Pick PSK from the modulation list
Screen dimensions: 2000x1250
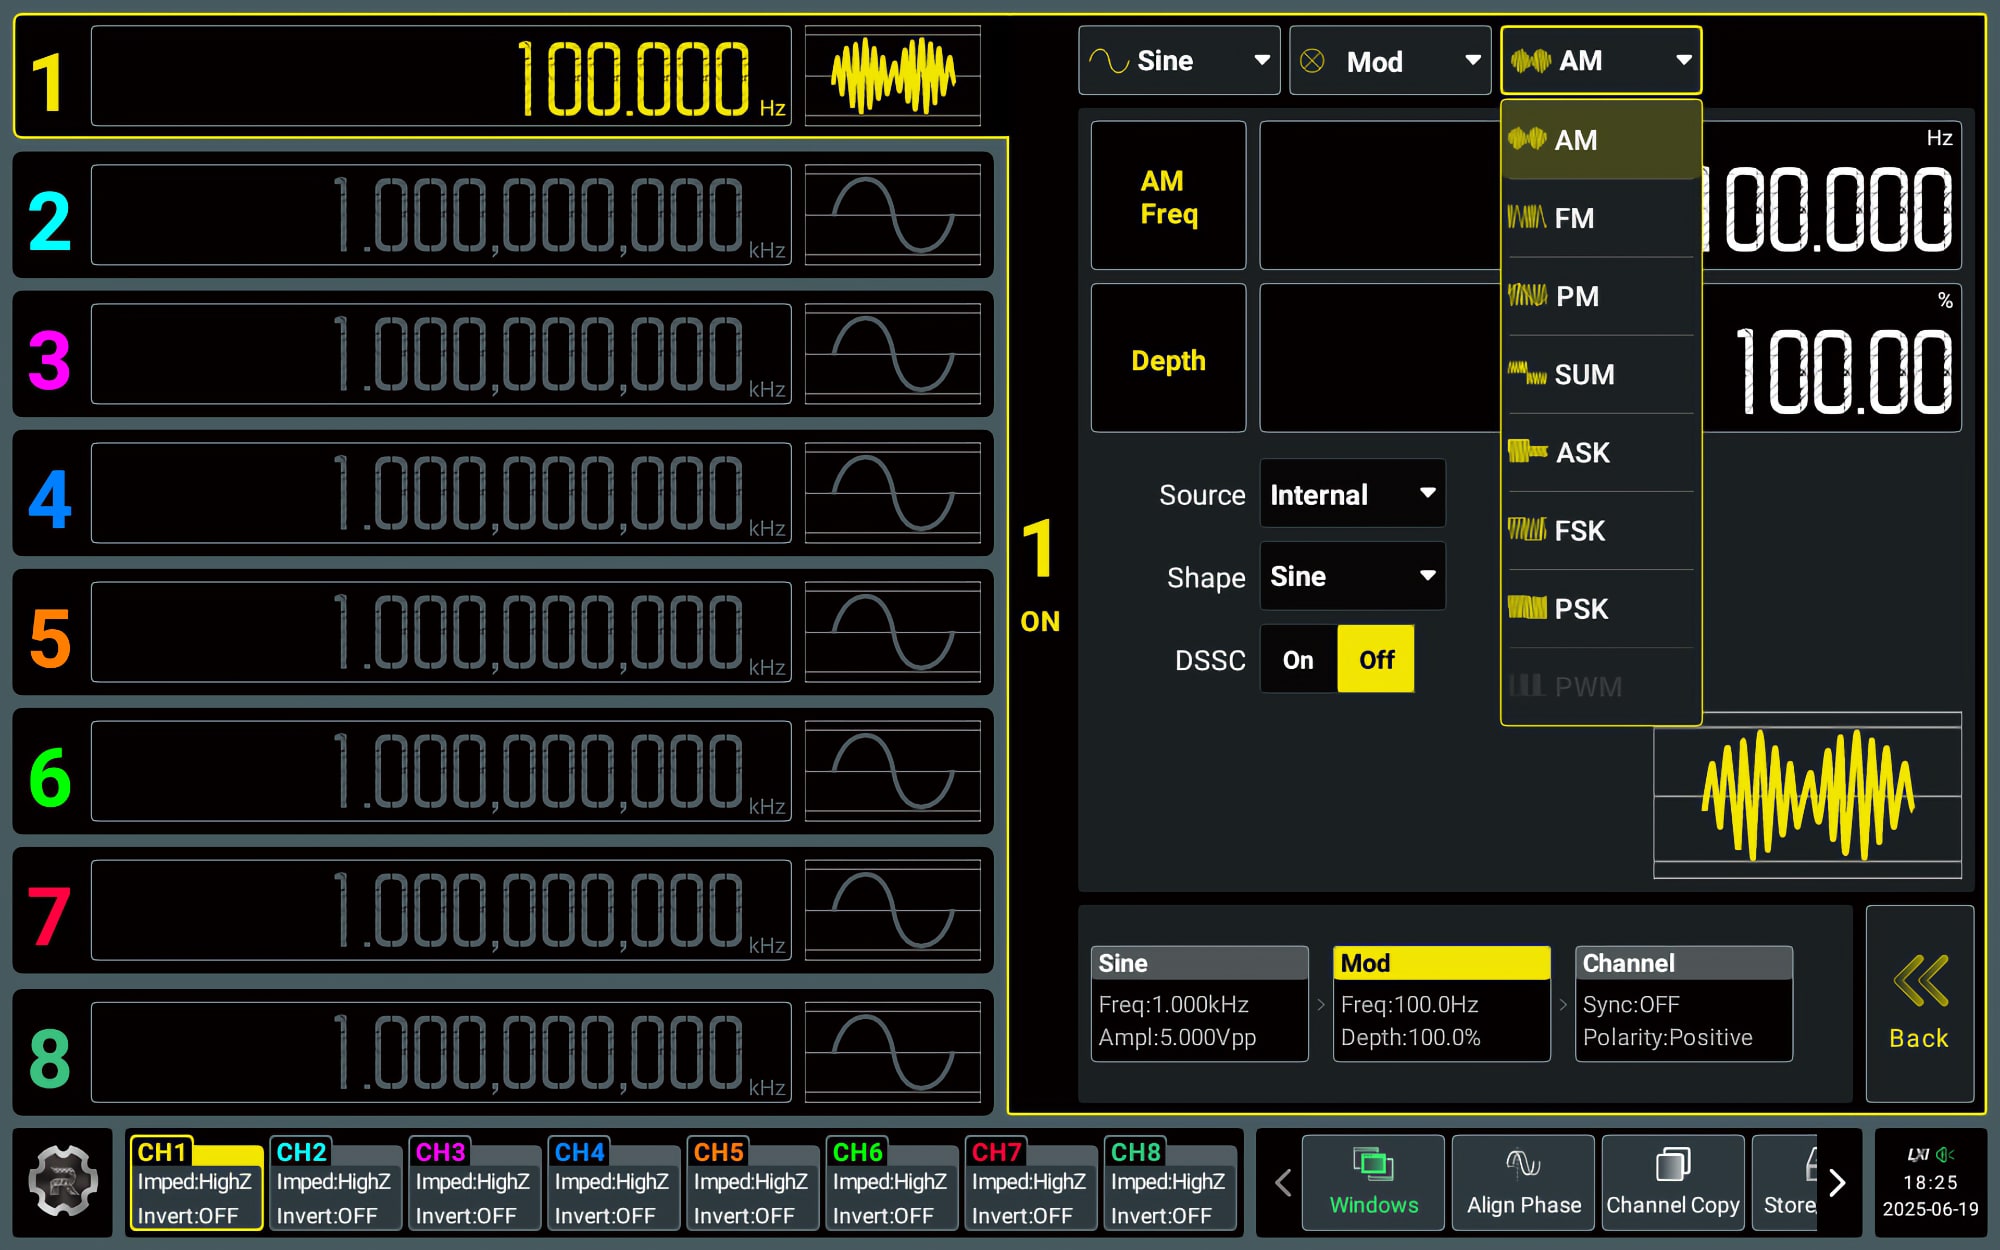[1600, 608]
